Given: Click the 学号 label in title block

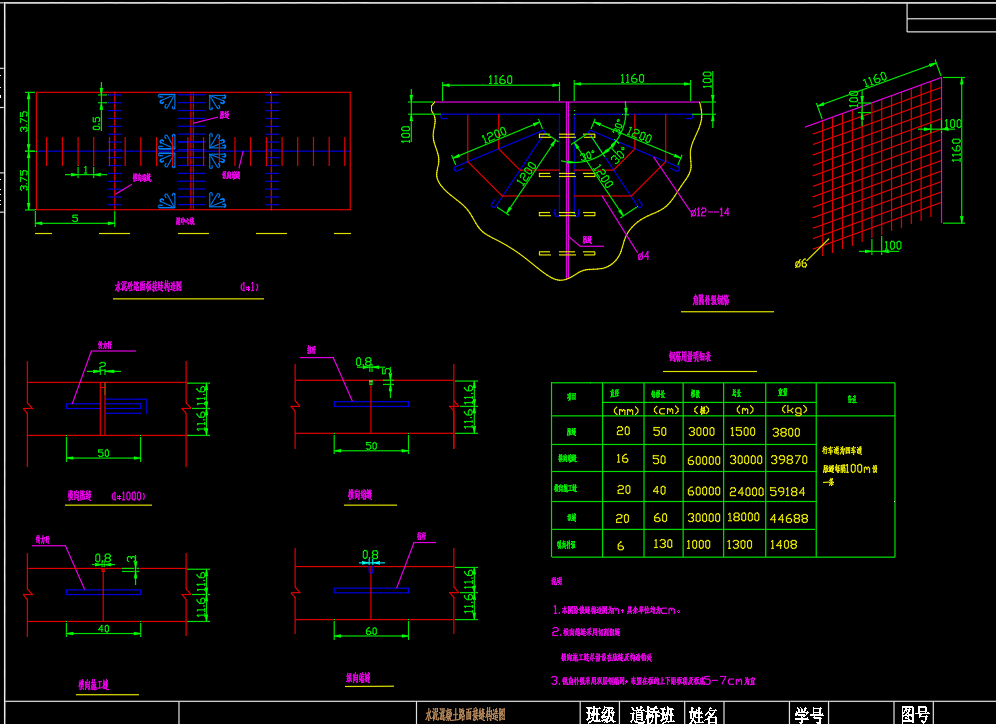Looking at the screenshot, I should (808, 714).
